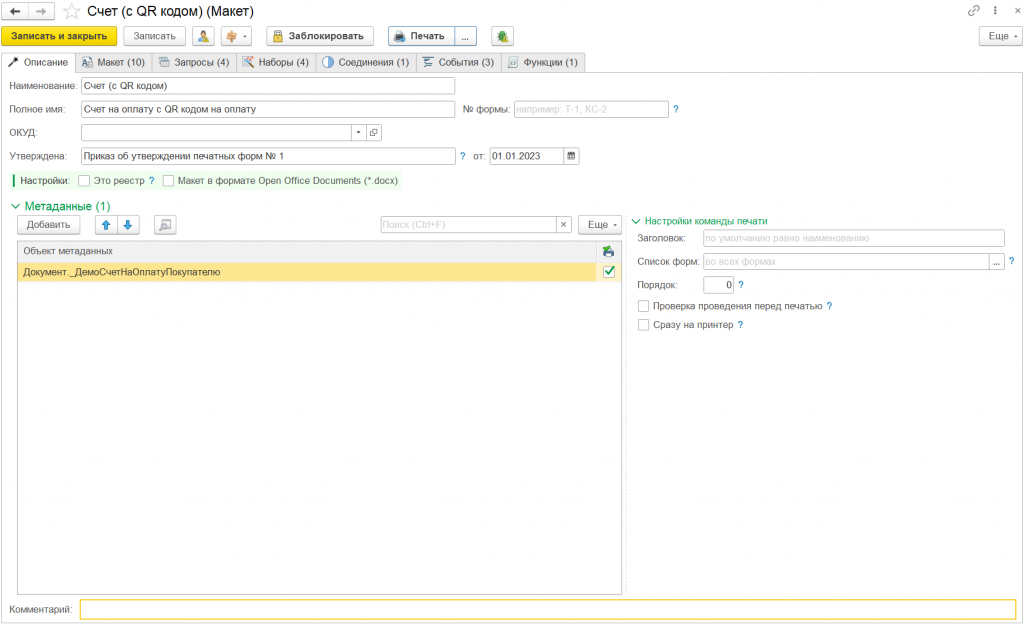The width and height of the screenshot is (1024, 625).
Task: Open the puzzle-piece icon dropdown in toolbar
Action: [x=236, y=36]
